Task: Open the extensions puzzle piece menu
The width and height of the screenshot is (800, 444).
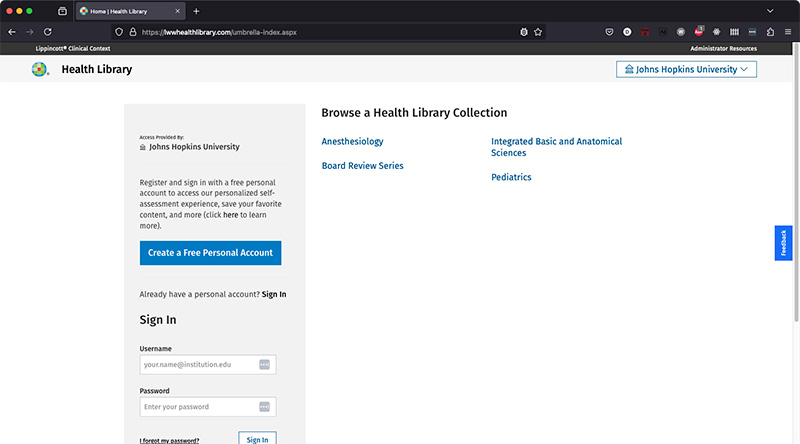Action: pos(770,32)
